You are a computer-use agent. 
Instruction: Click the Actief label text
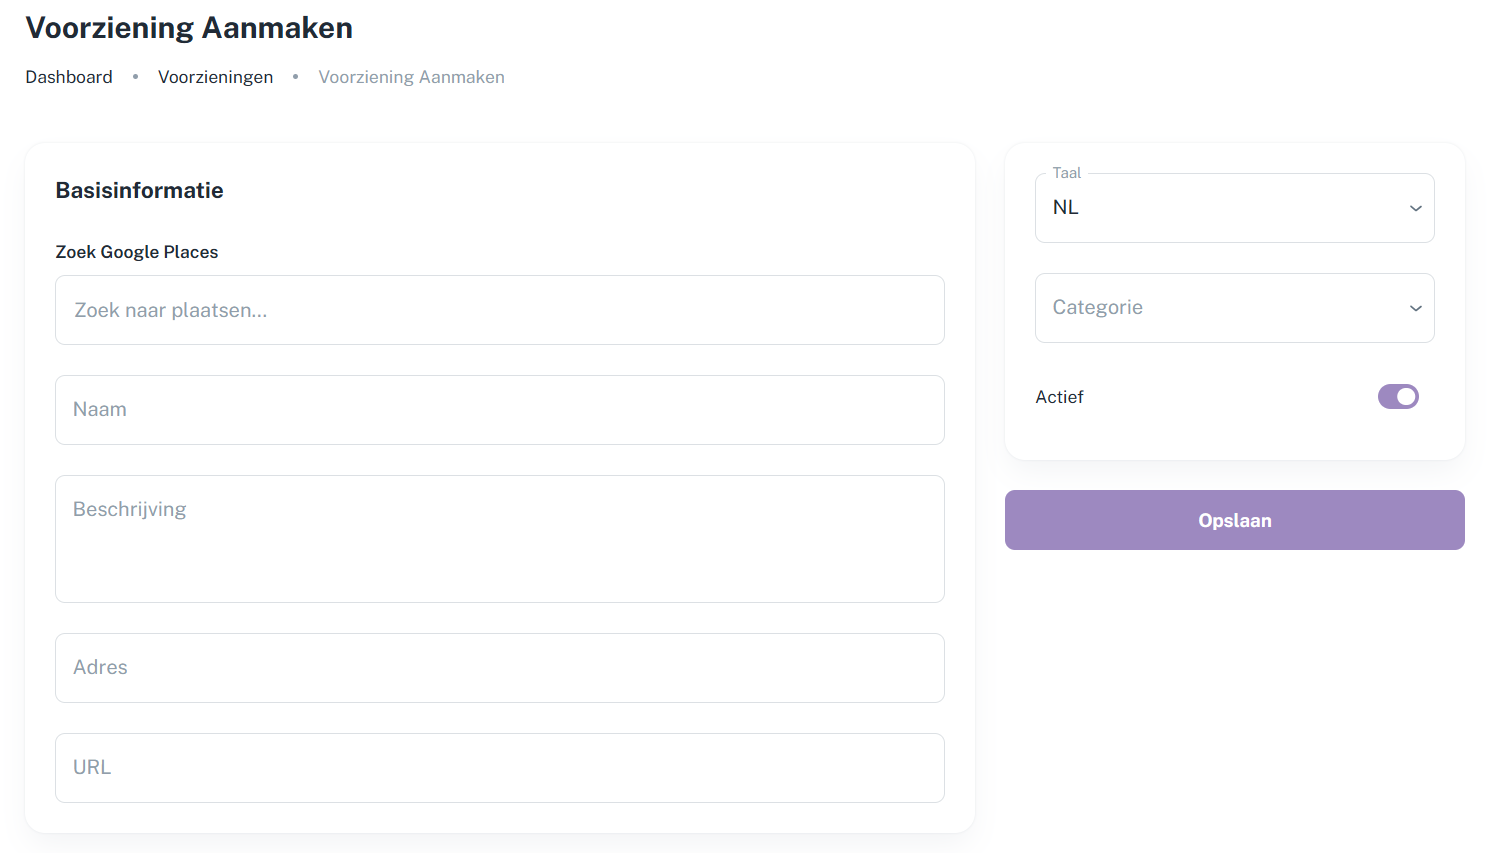[x=1059, y=397]
